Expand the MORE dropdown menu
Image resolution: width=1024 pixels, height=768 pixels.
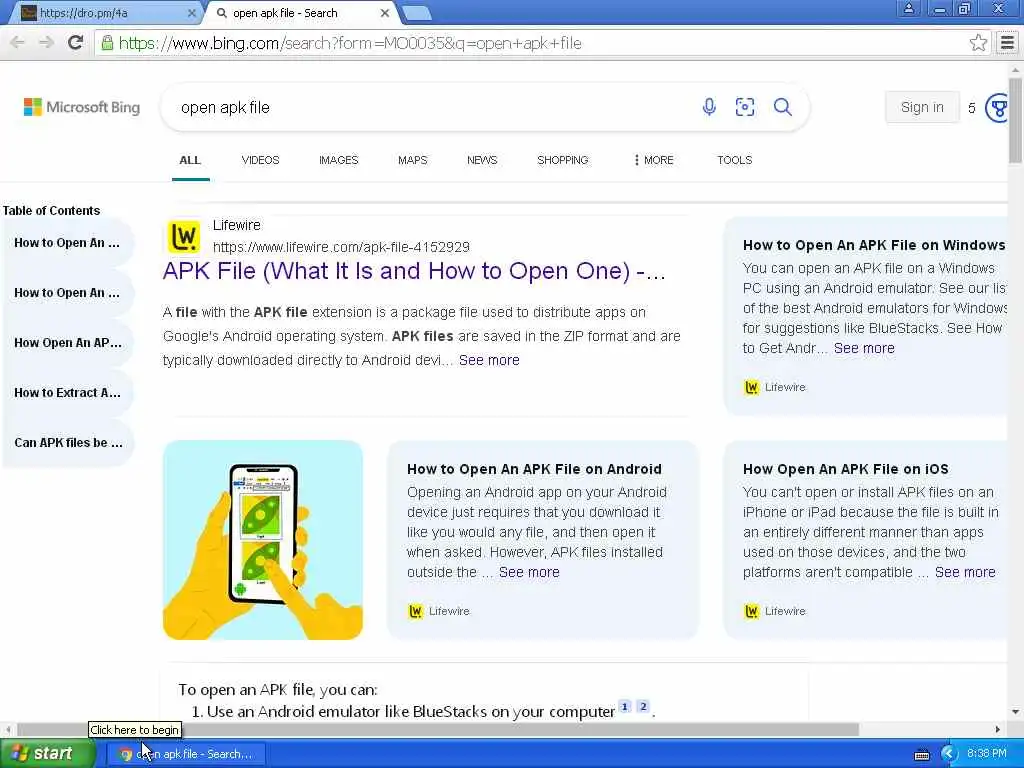(x=653, y=160)
